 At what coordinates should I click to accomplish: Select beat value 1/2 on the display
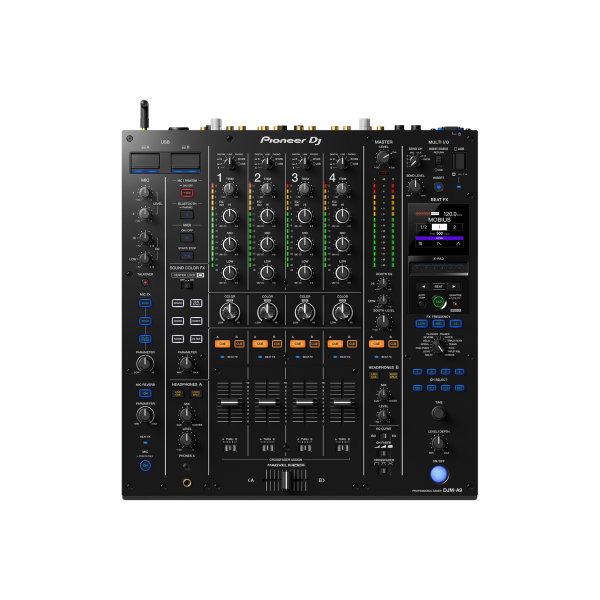pyautogui.click(x=423, y=227)
